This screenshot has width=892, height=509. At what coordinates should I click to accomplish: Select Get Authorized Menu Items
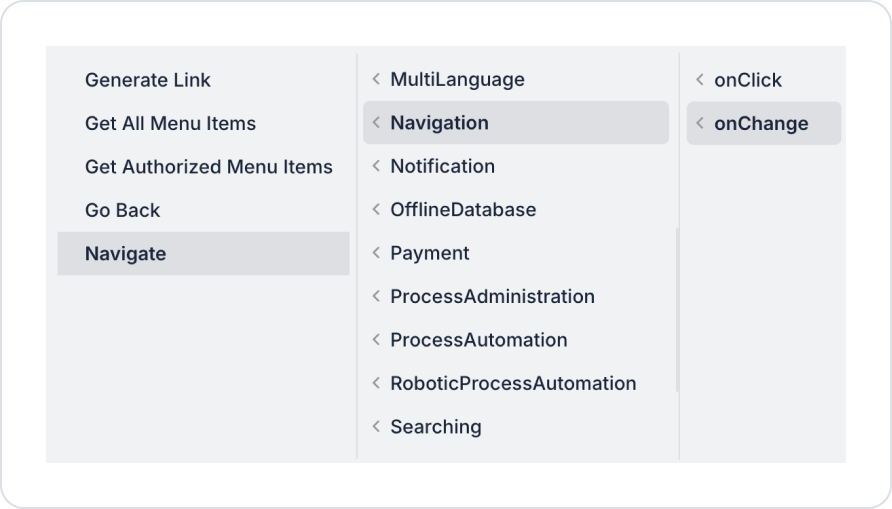pos(208,167)
